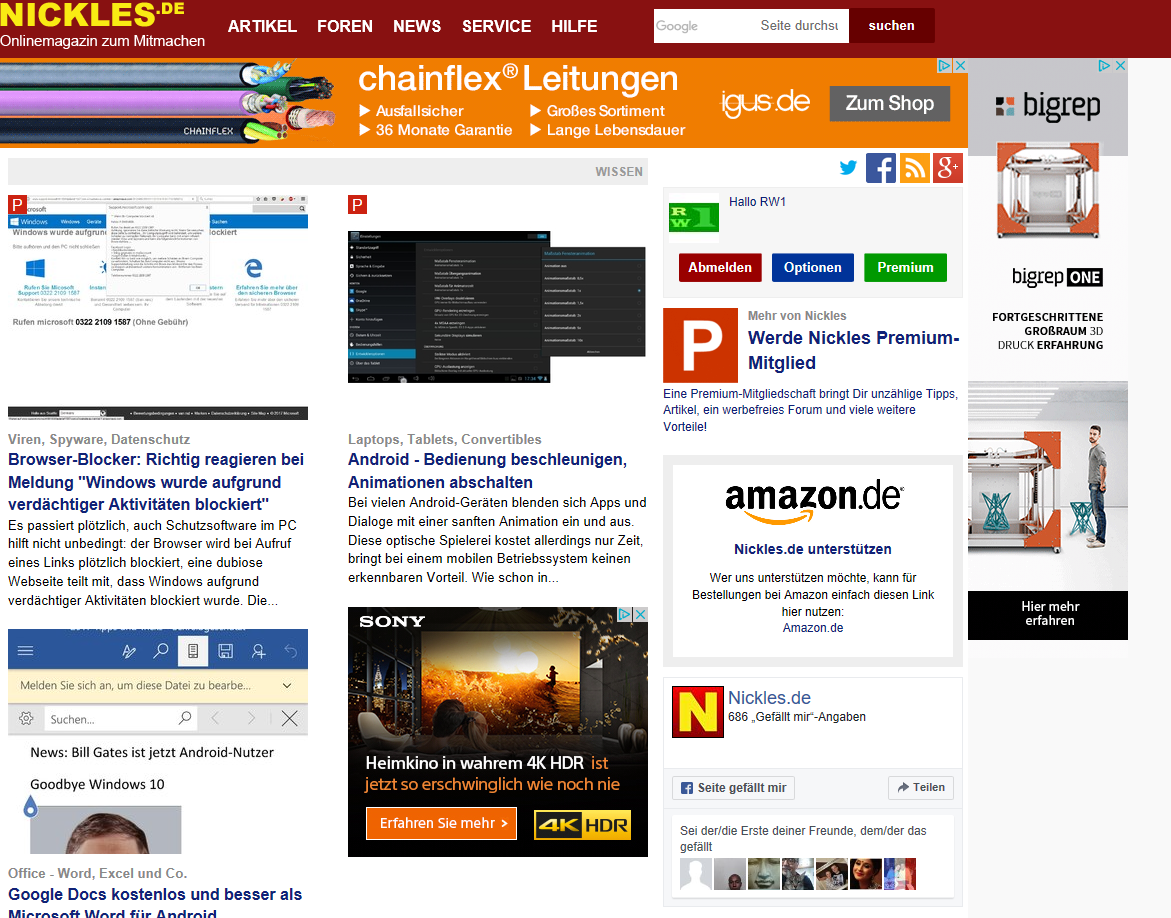Click the search magnifier in Docs thumbnail toolbar
Screen dimensions: 1171x918
[x=161, y=651]
